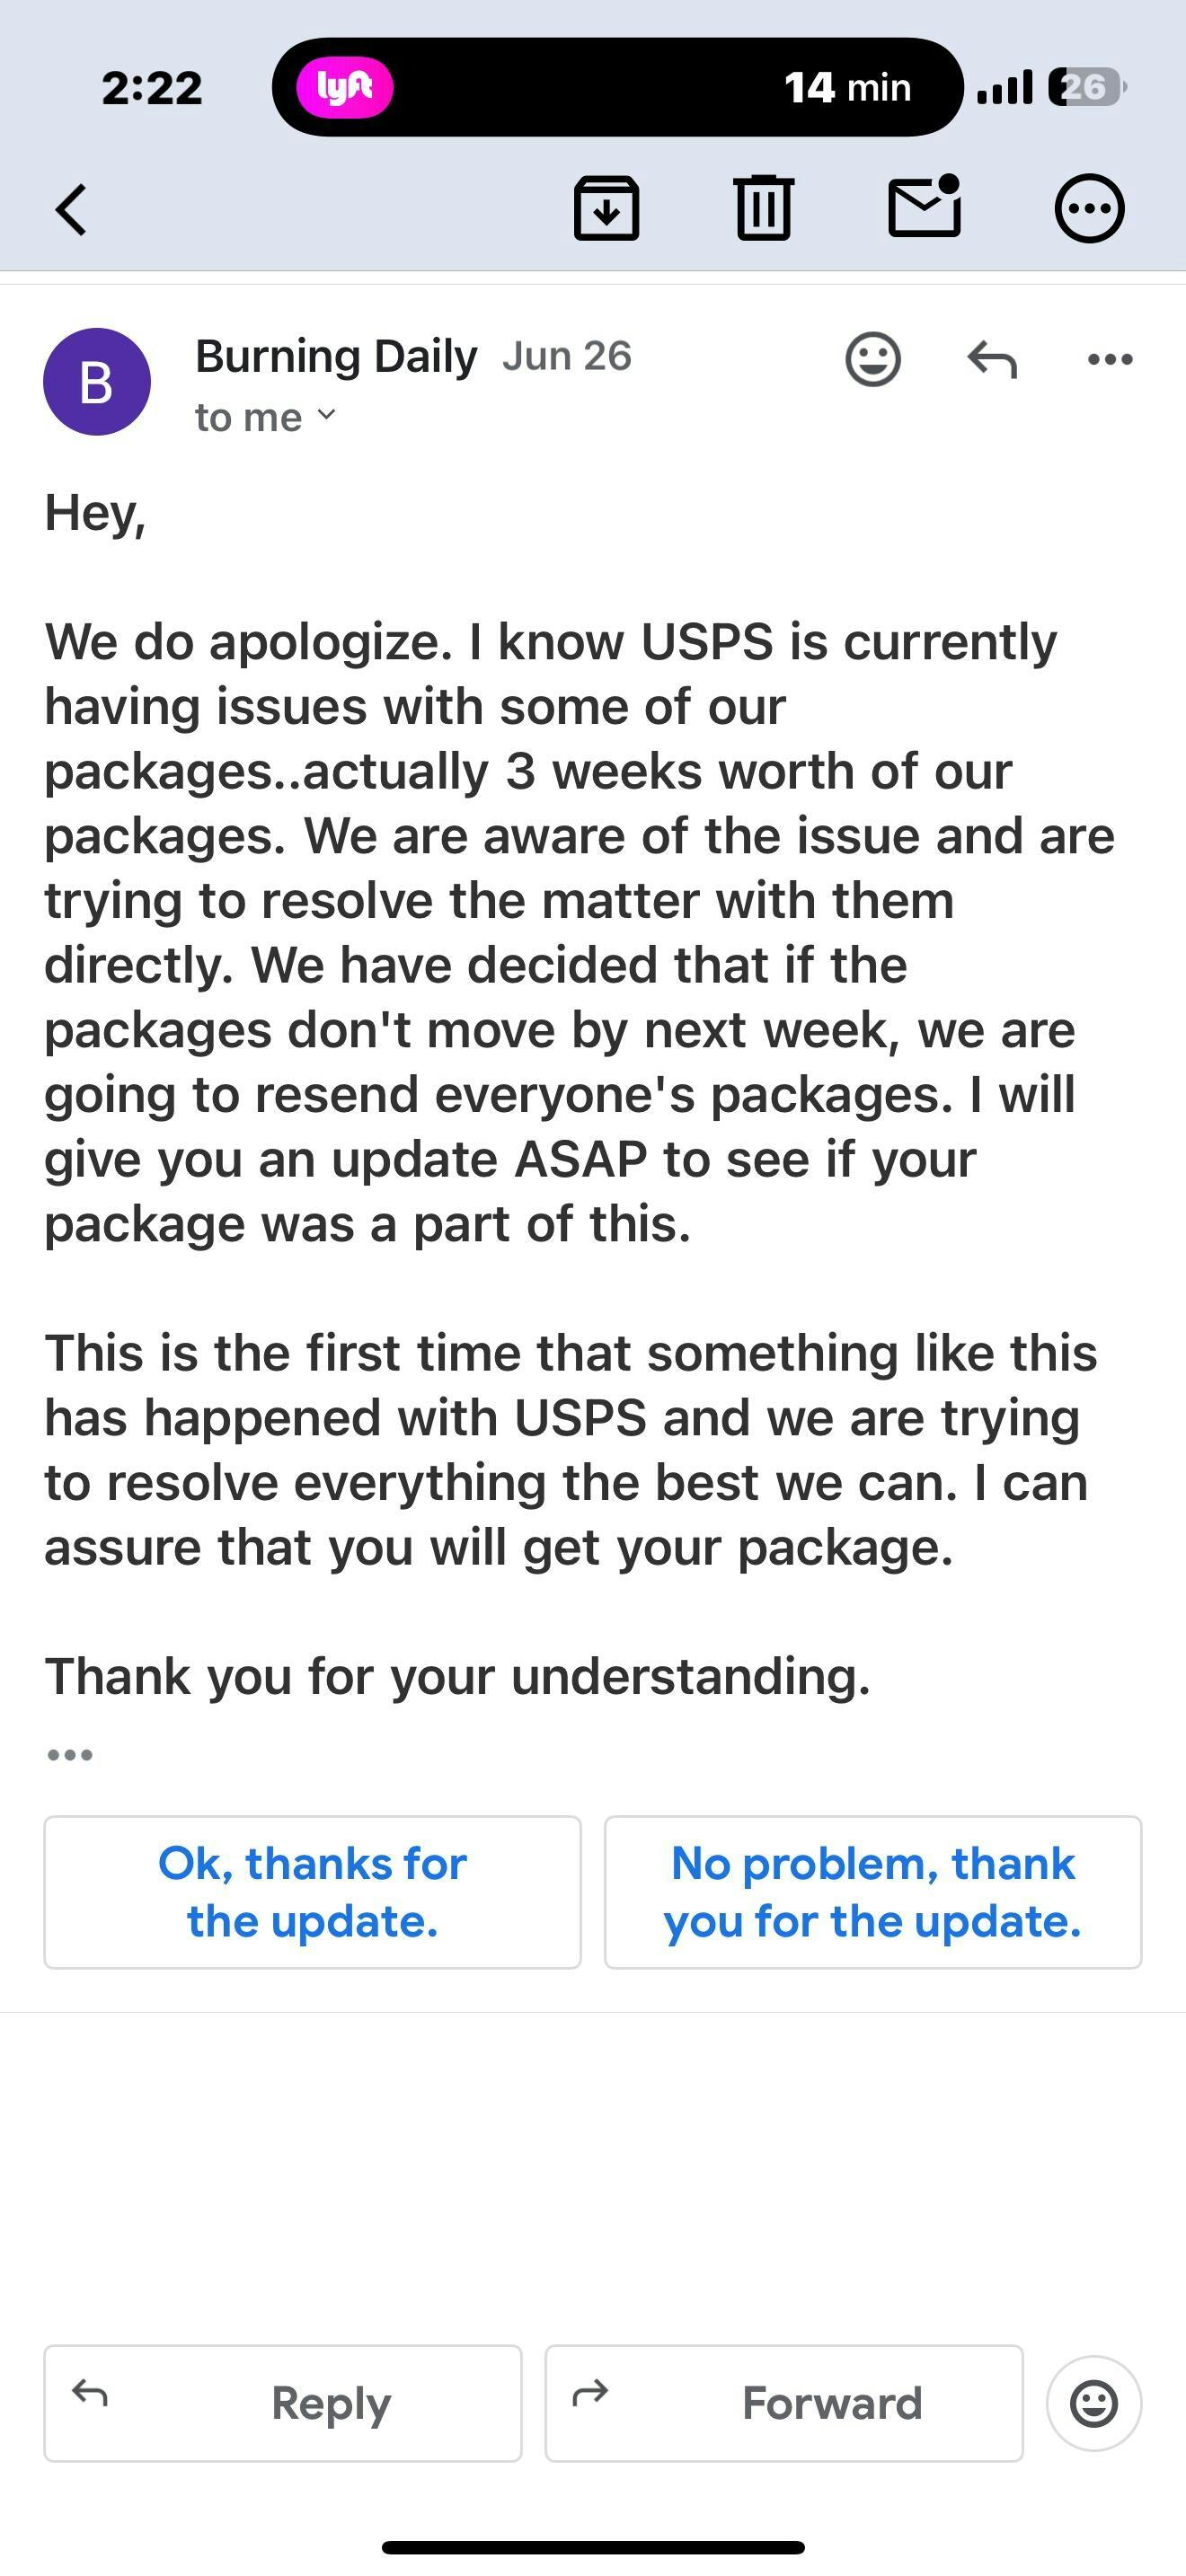Image resolution: width=1186 pixels, height=2576 pixels.
Task: Tap the Burning Daily sender name
Action: 336,356
